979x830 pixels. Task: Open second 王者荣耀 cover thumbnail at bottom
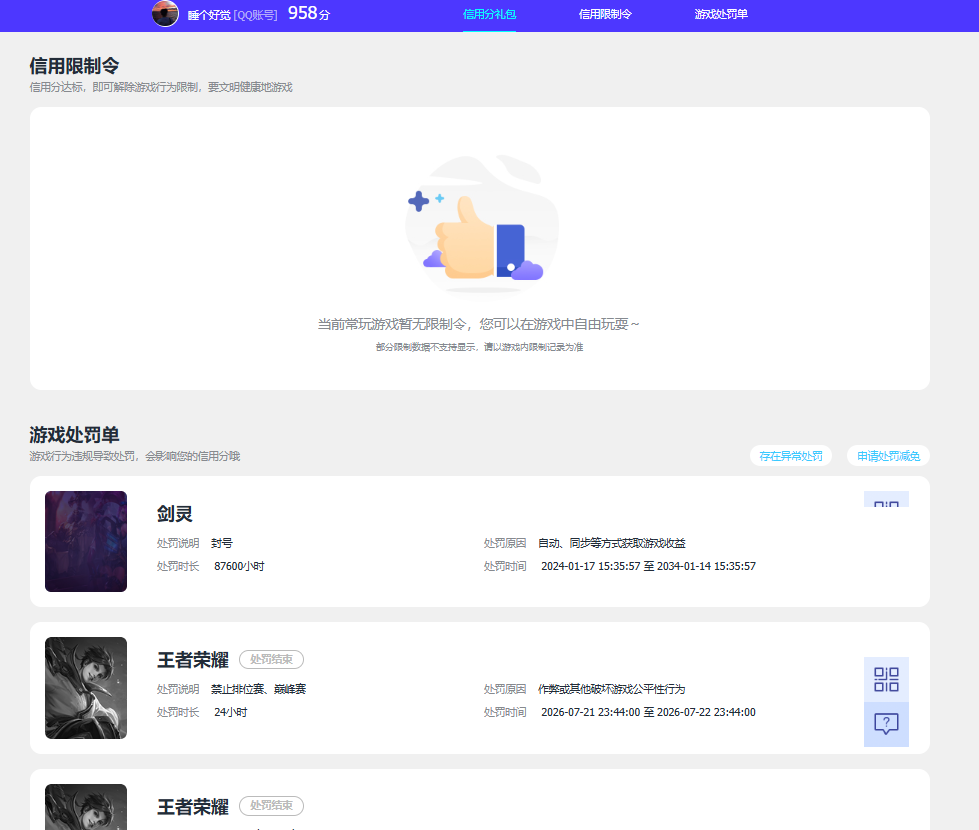tap(86, 807)
